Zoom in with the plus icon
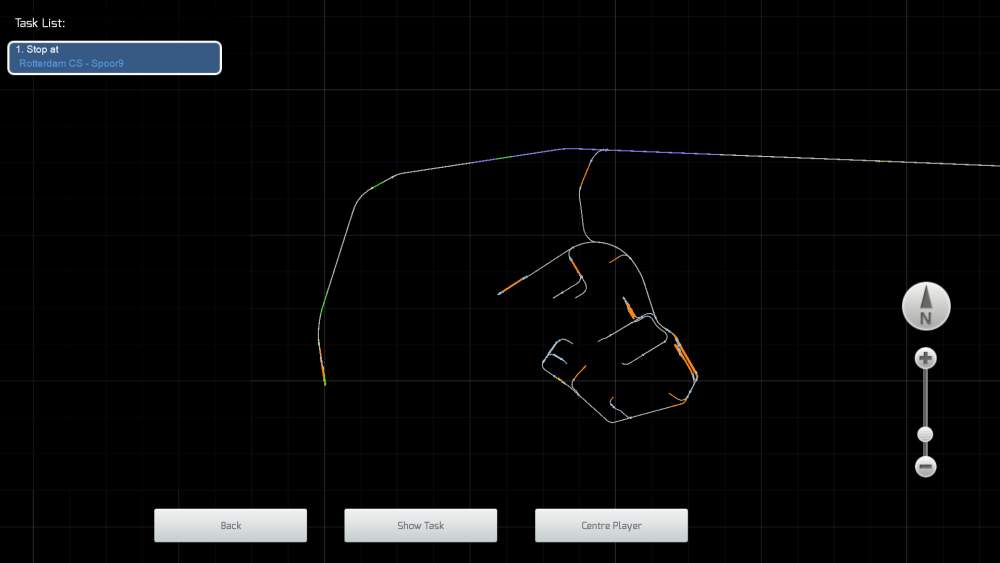The height and width of the screenshot is (563, 1000). tap(926, 358)
